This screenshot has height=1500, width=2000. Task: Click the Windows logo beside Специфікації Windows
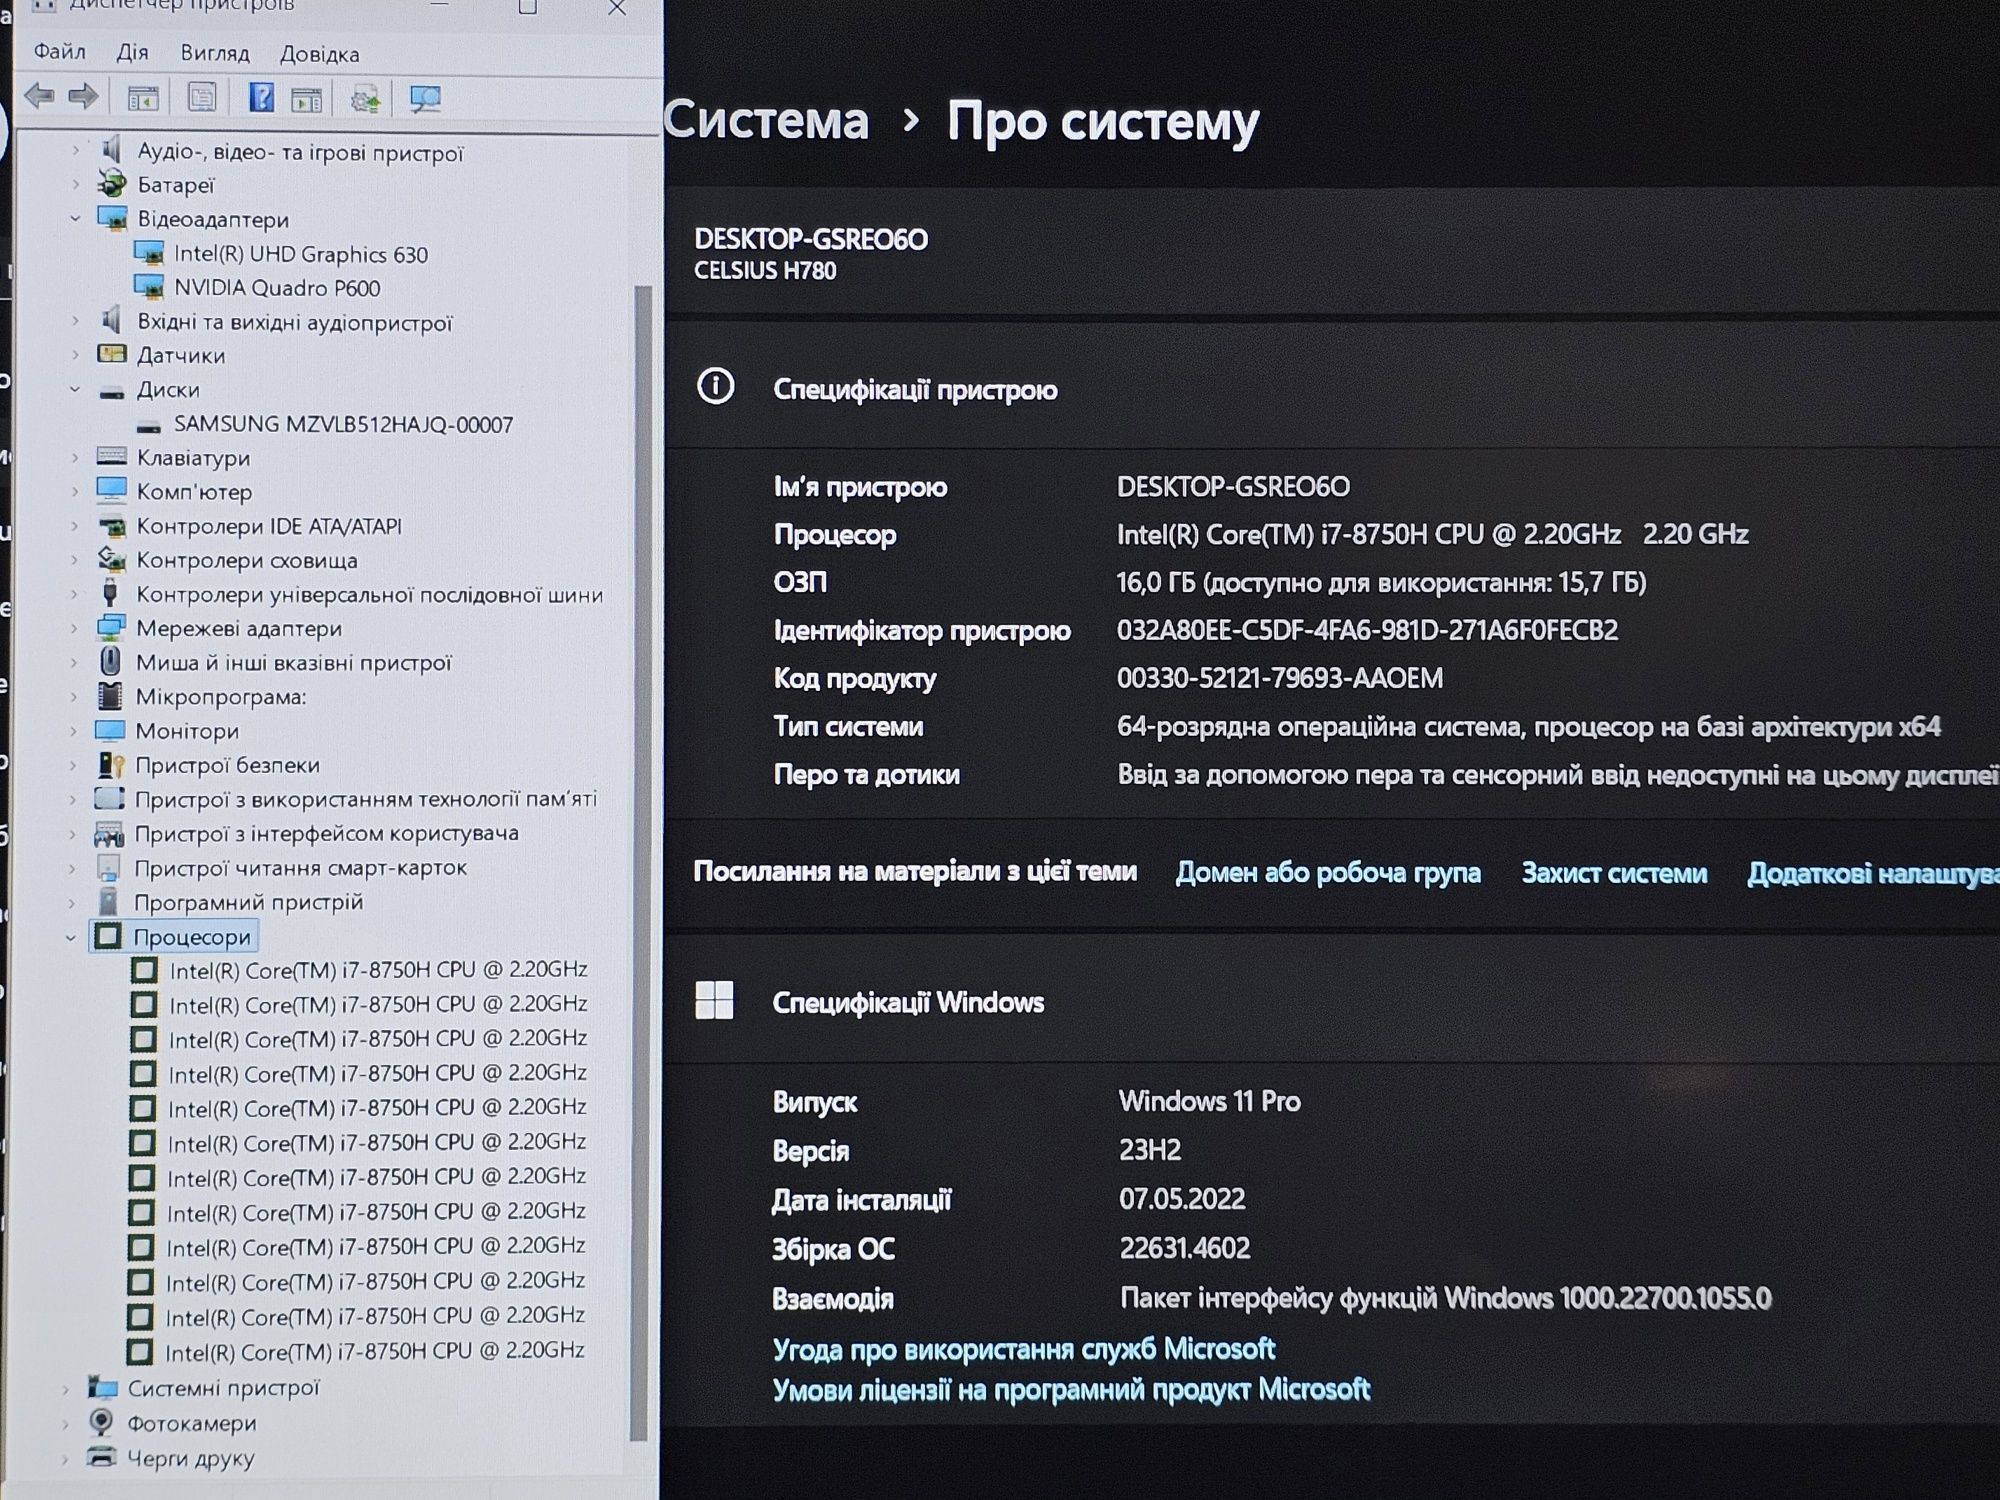(x=714, y=1000)
